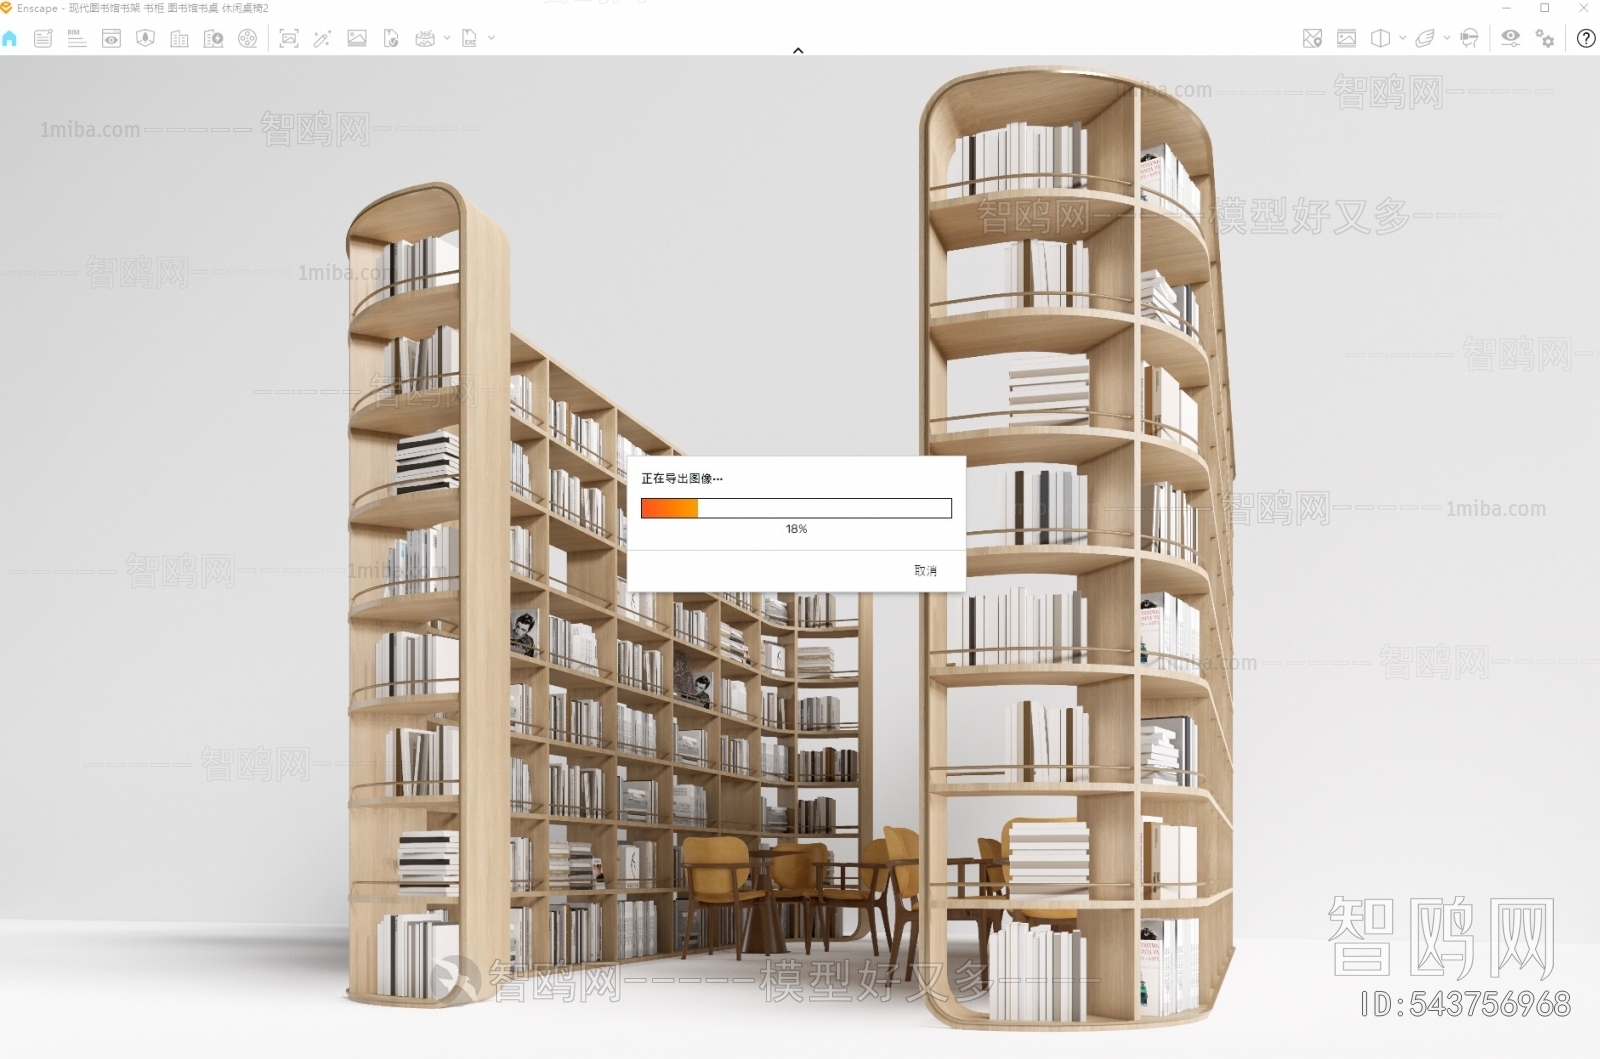Expand the view projection dropdown chevron

(1401, 39)
